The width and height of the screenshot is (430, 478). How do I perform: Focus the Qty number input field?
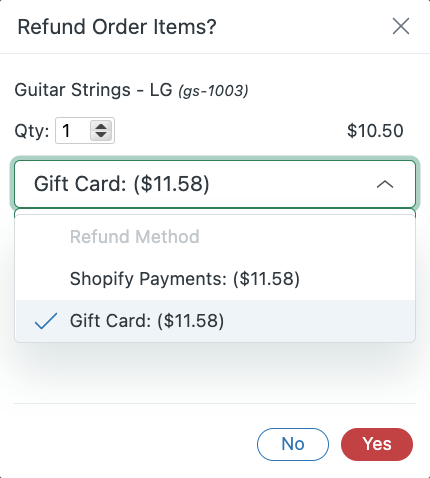[85, 131]
